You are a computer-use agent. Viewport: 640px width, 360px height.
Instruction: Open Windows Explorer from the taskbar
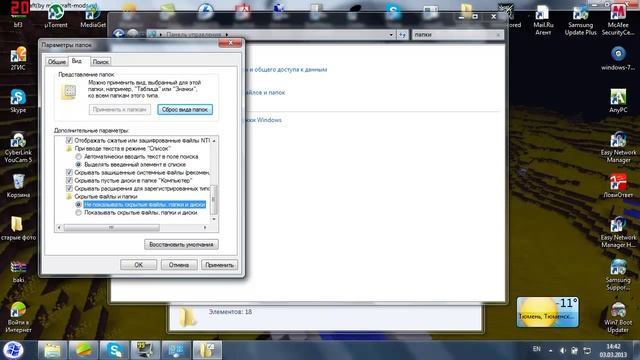(x=52, y=350)
